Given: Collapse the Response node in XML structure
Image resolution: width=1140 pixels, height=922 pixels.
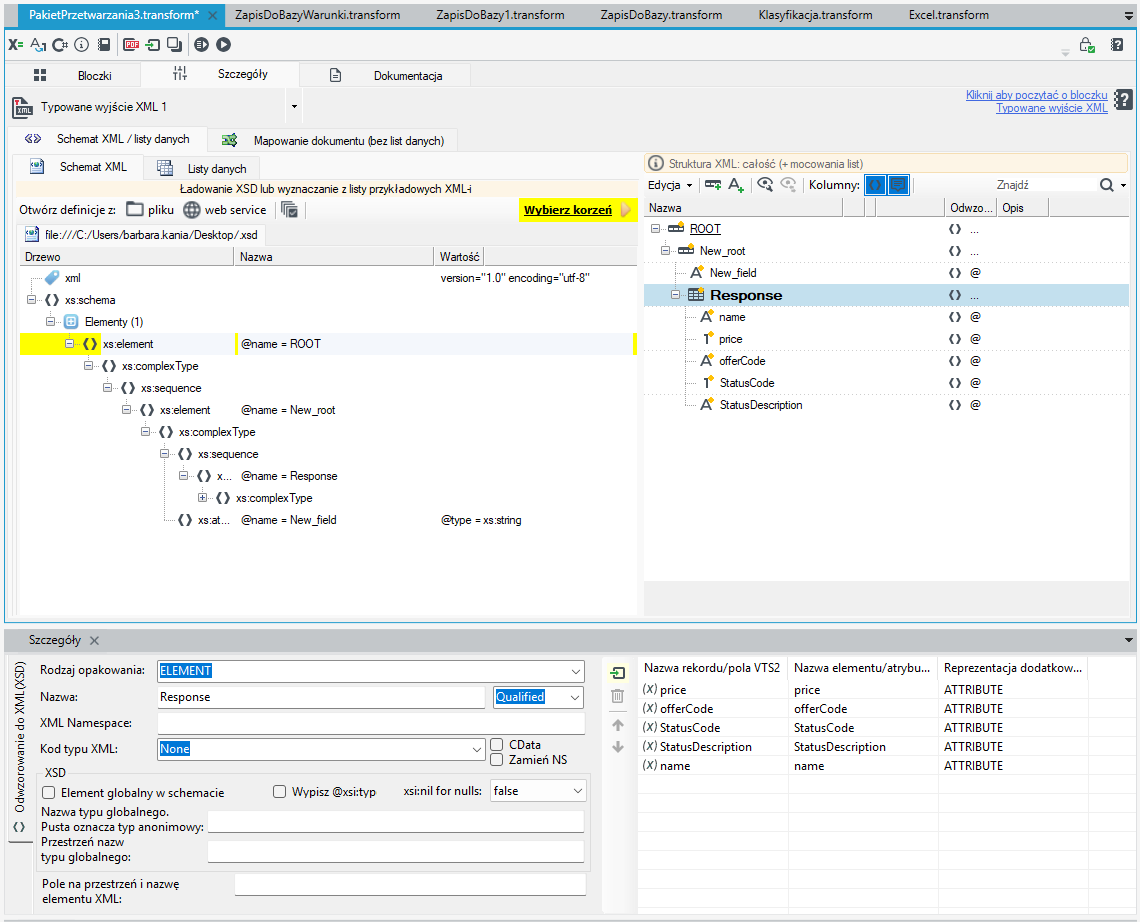Looking at the screenshot, I should tap(675, 295).
